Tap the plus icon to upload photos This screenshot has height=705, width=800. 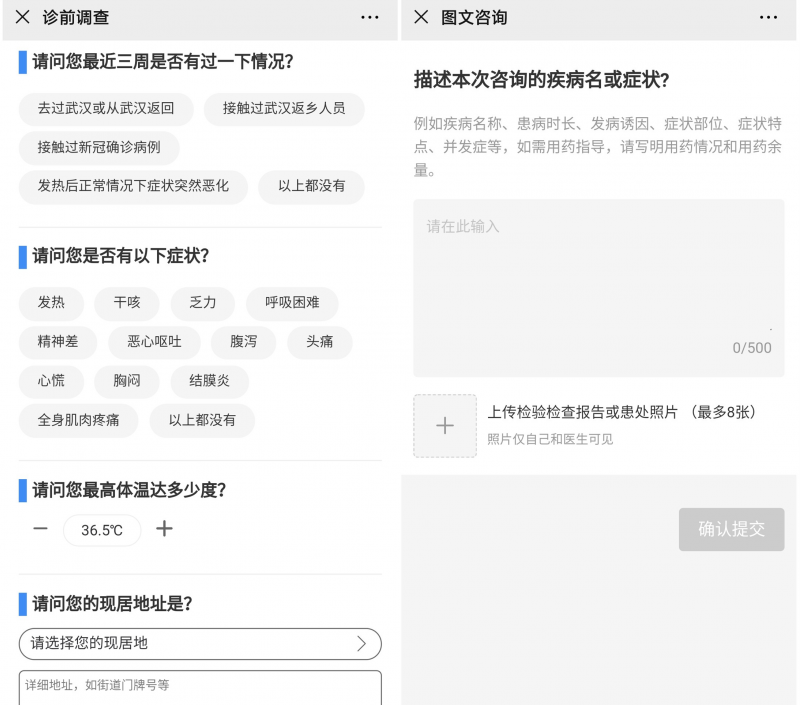click(x=445, y=426)
